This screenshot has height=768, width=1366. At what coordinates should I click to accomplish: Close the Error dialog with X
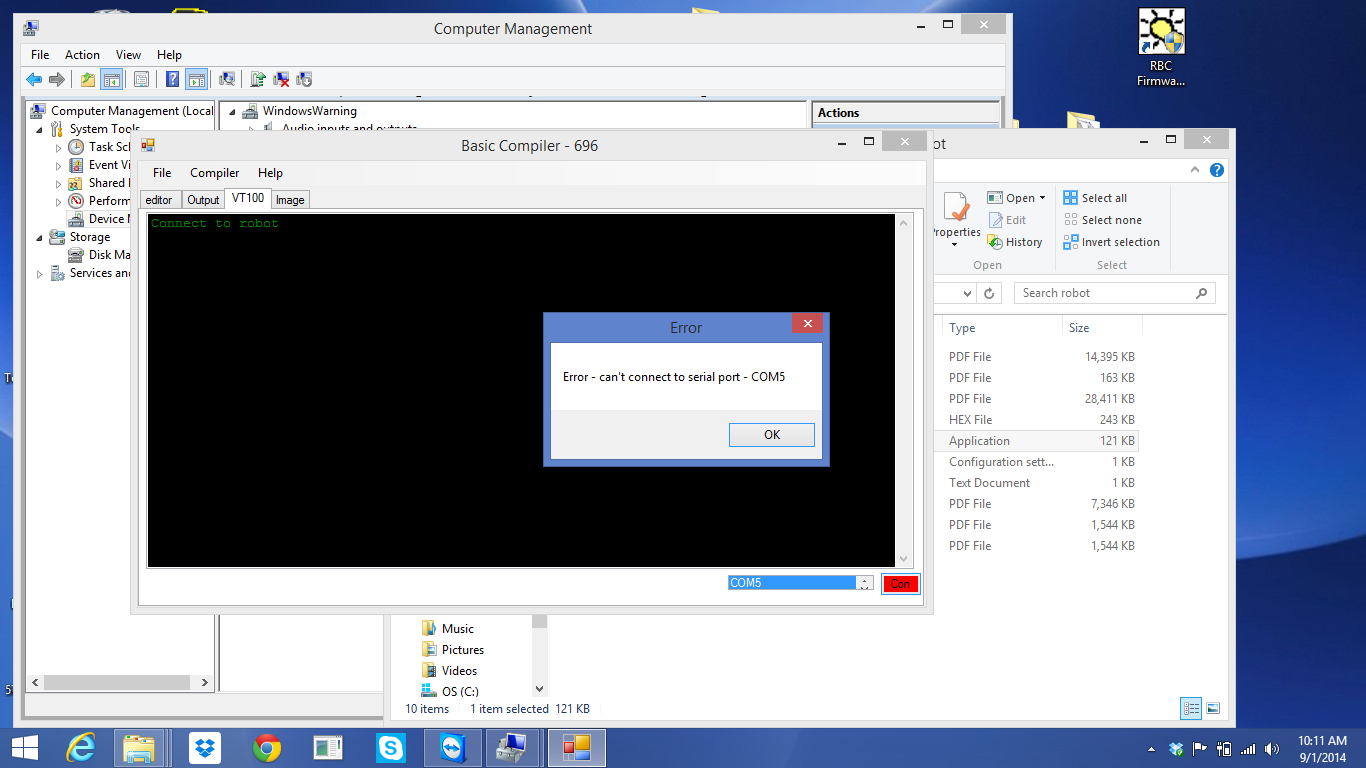pos(807,324)
